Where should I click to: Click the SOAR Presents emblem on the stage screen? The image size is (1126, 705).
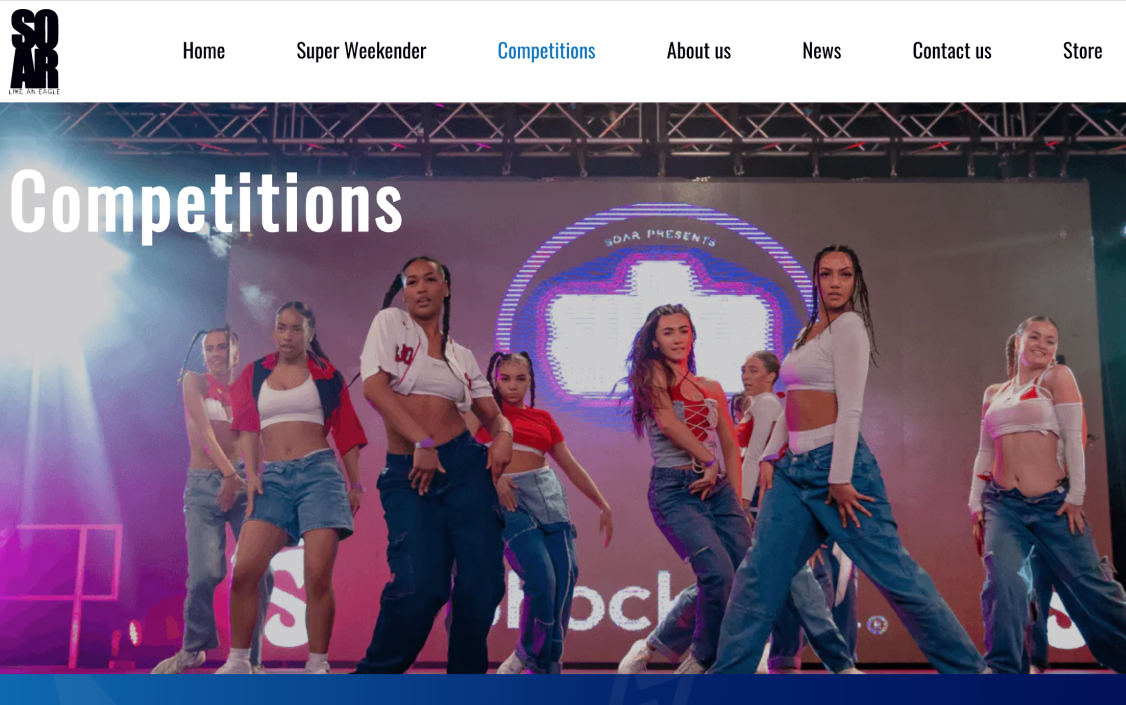click(657, 312)
